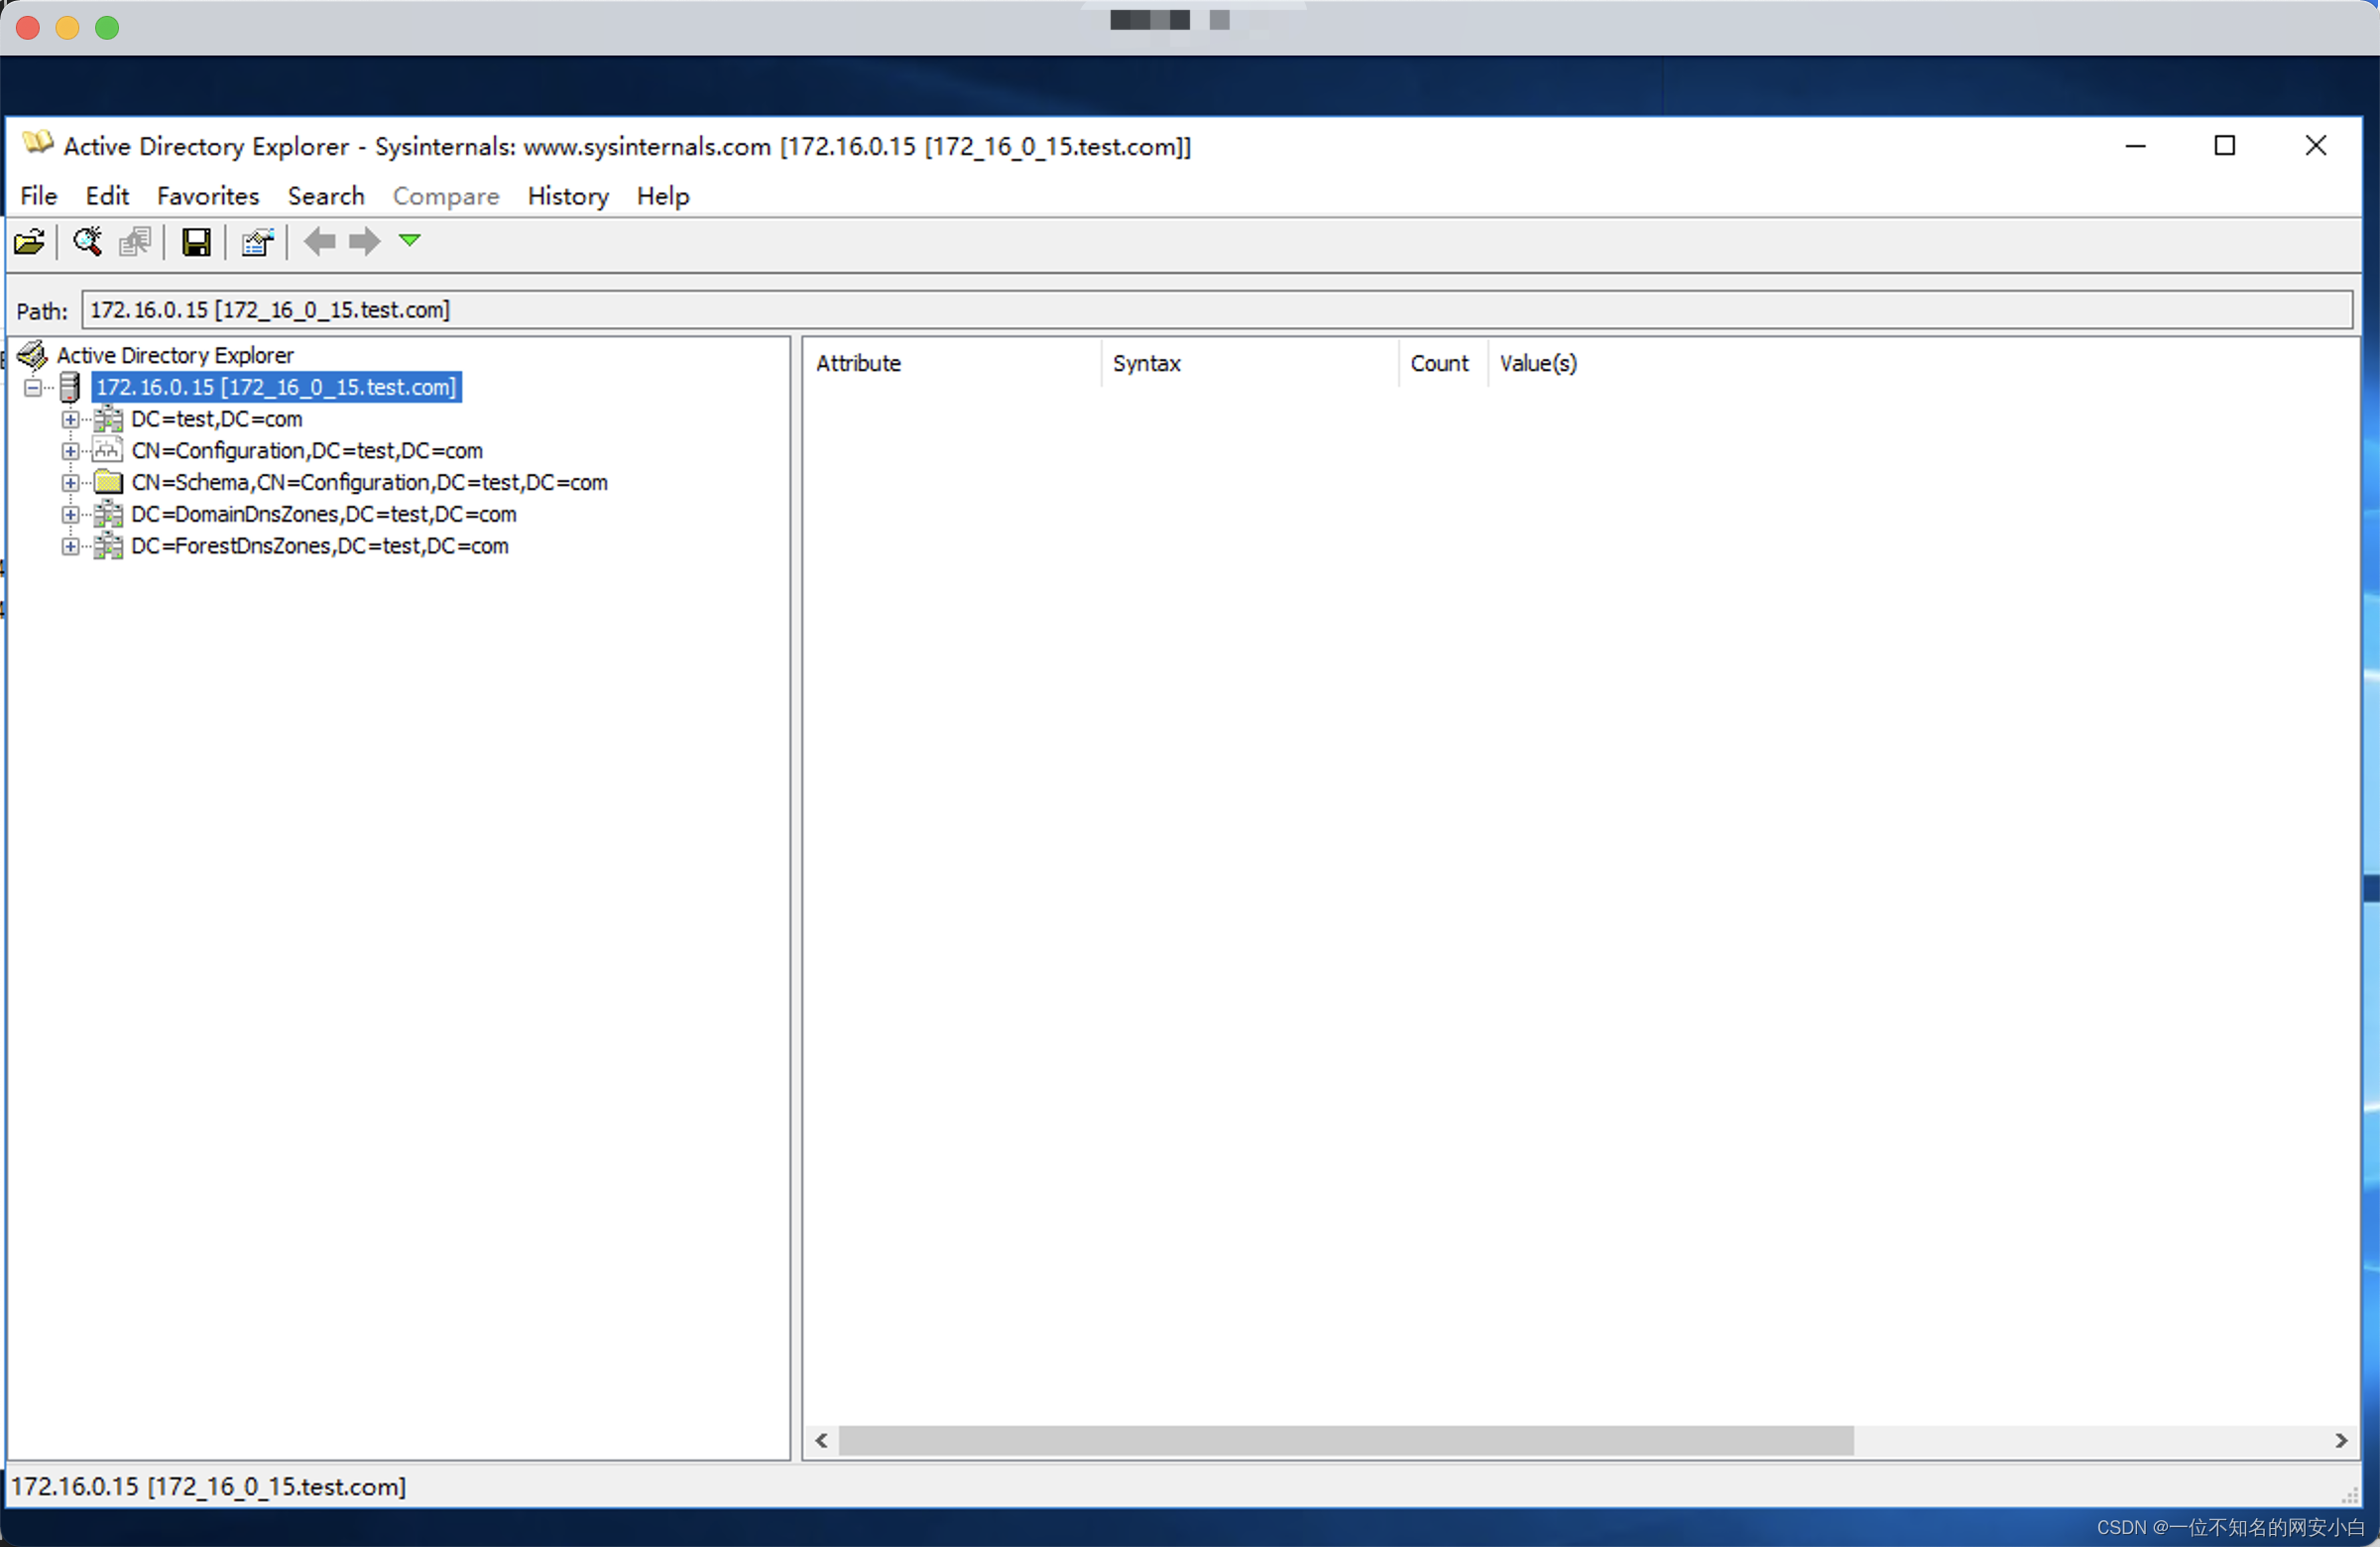
Task: Click inside the Path text field
Action: (1200, 310)
